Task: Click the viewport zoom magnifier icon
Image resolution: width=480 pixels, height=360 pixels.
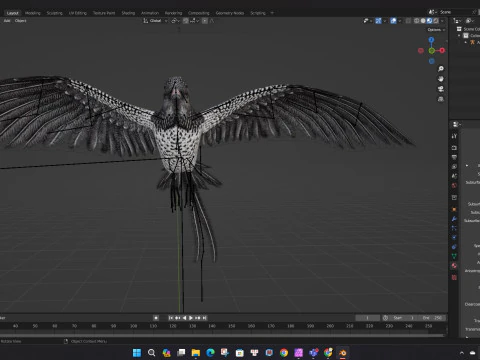Action: [x=441, y=69]
